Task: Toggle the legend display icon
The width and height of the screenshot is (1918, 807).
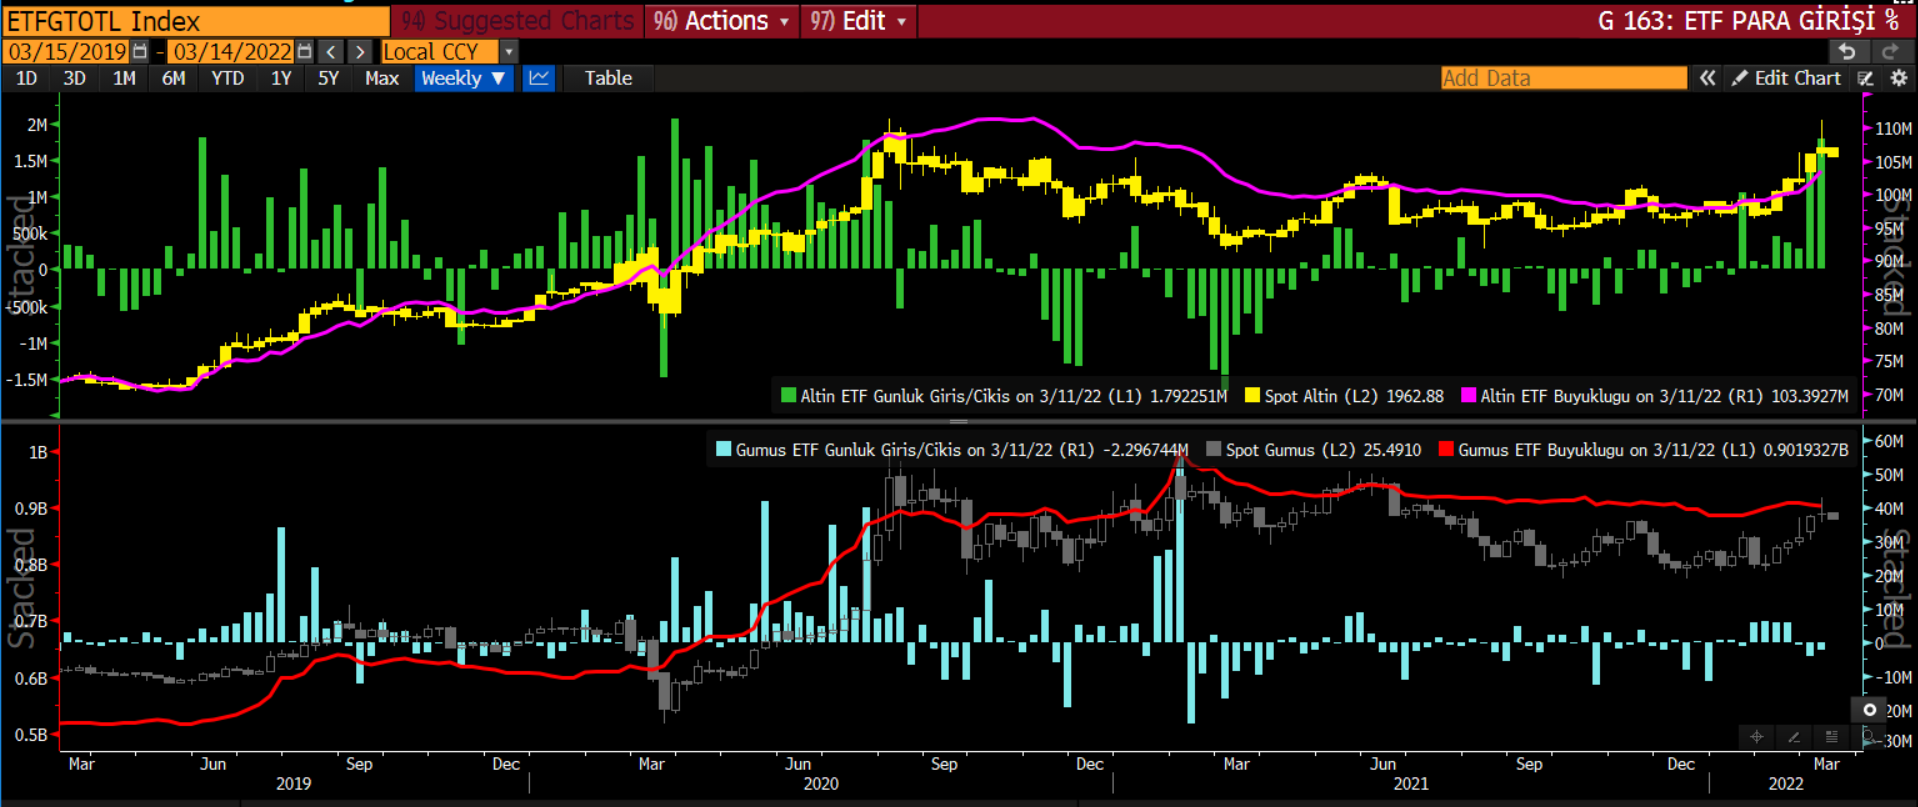Action: coord(1831,737)
